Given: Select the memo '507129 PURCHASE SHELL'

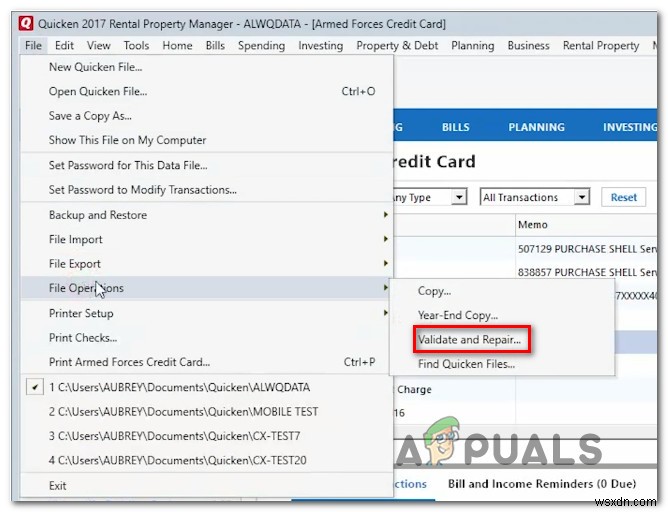Looking at the screenshot, I should tap(586, 249).
